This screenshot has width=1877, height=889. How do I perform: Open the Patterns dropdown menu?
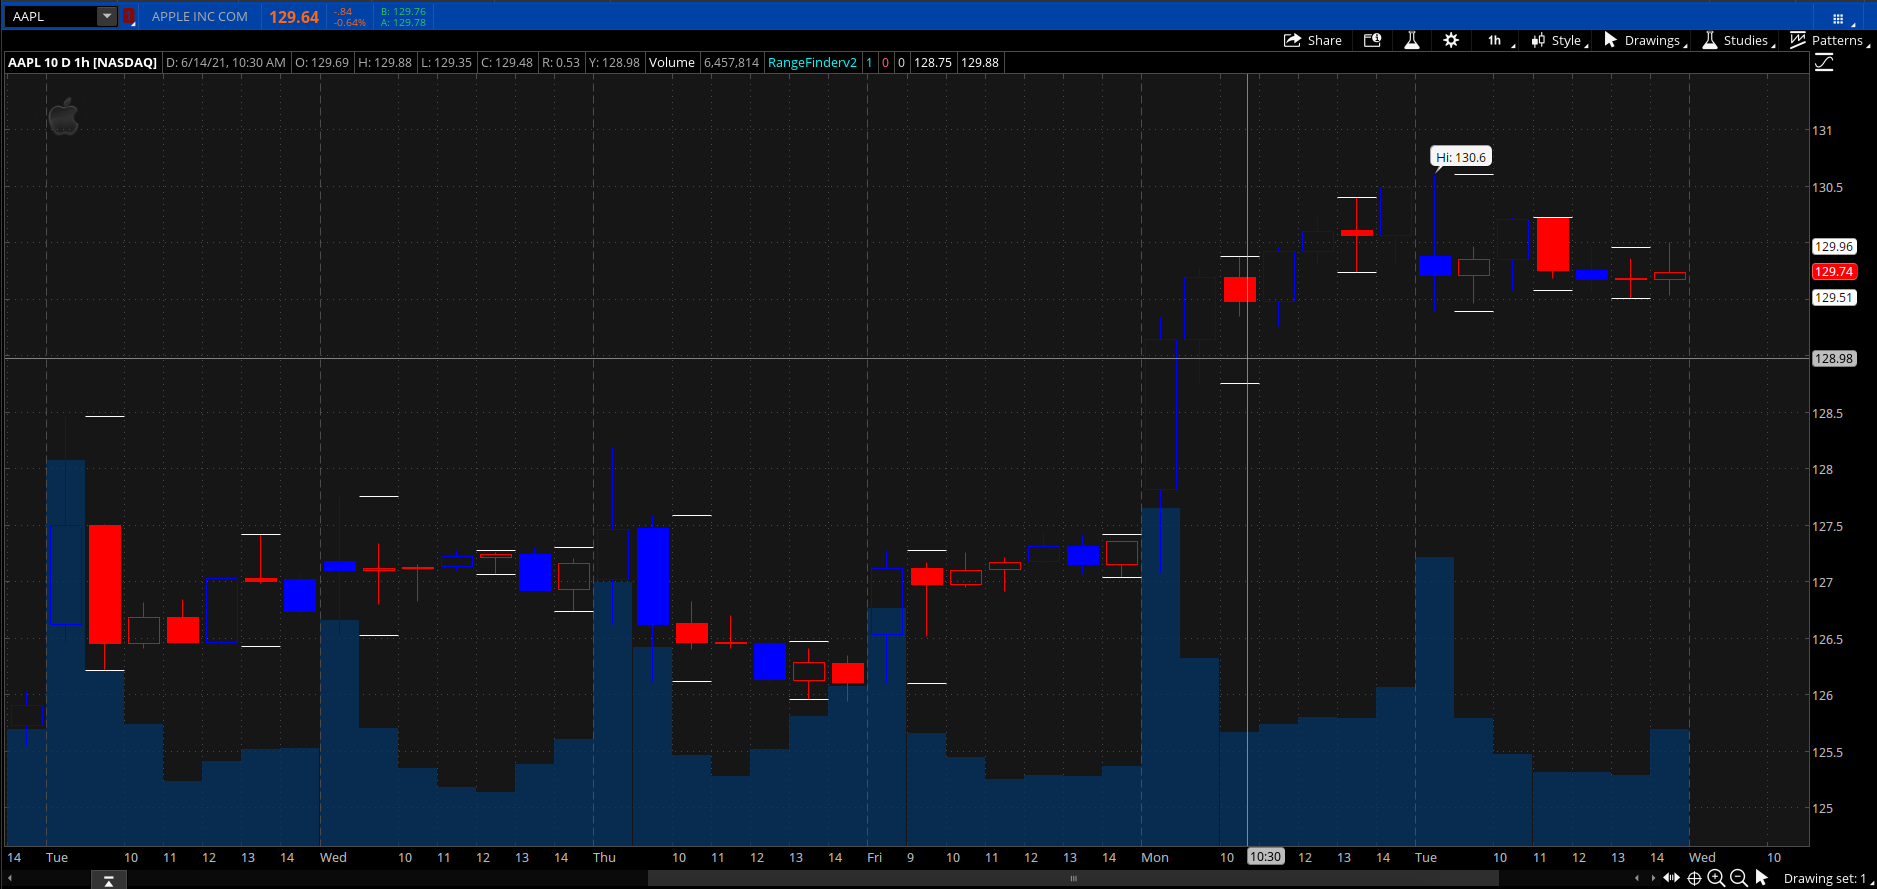(1840, 40)
